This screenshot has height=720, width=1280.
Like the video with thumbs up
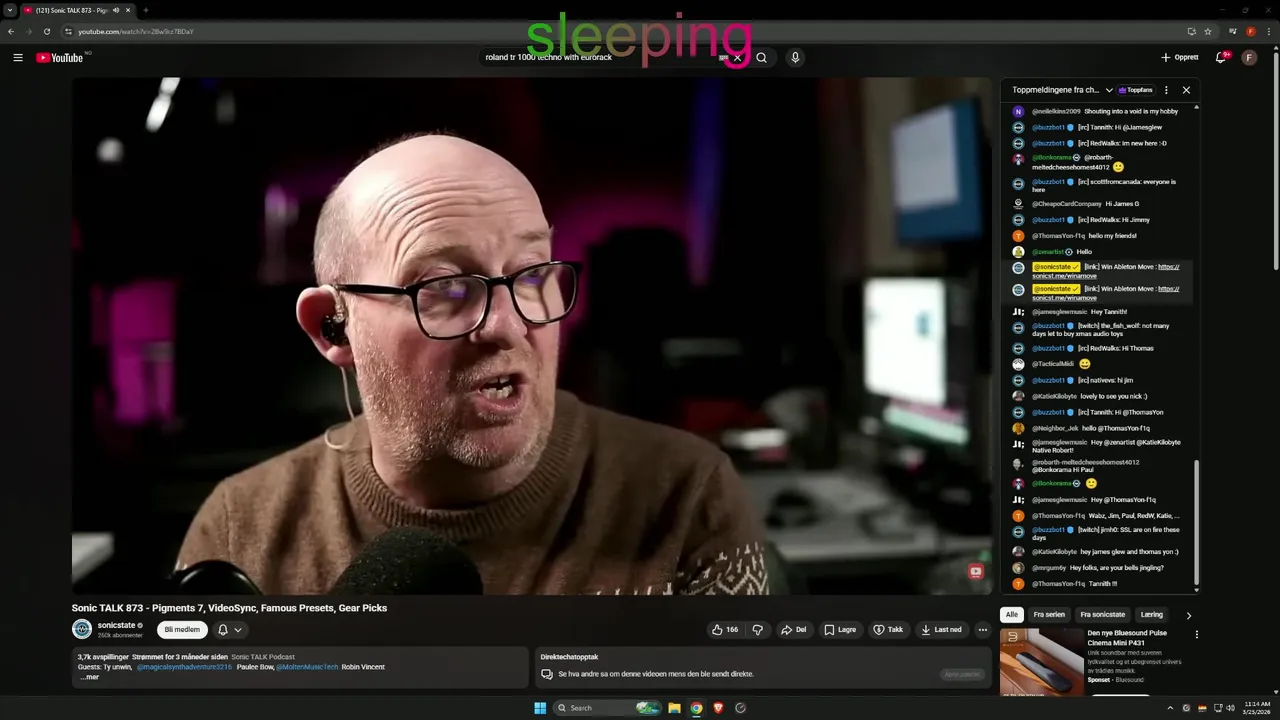725,630
